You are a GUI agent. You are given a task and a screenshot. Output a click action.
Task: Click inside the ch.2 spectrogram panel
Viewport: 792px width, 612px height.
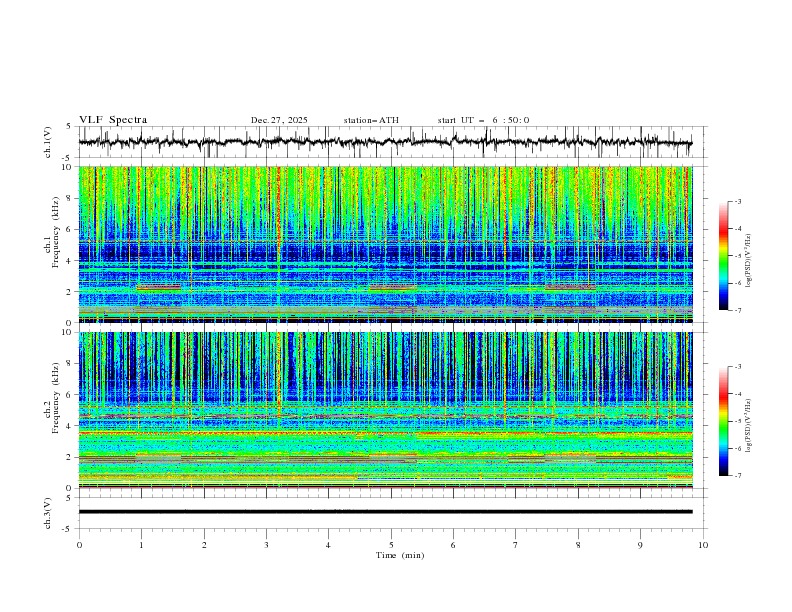[385, 410]
